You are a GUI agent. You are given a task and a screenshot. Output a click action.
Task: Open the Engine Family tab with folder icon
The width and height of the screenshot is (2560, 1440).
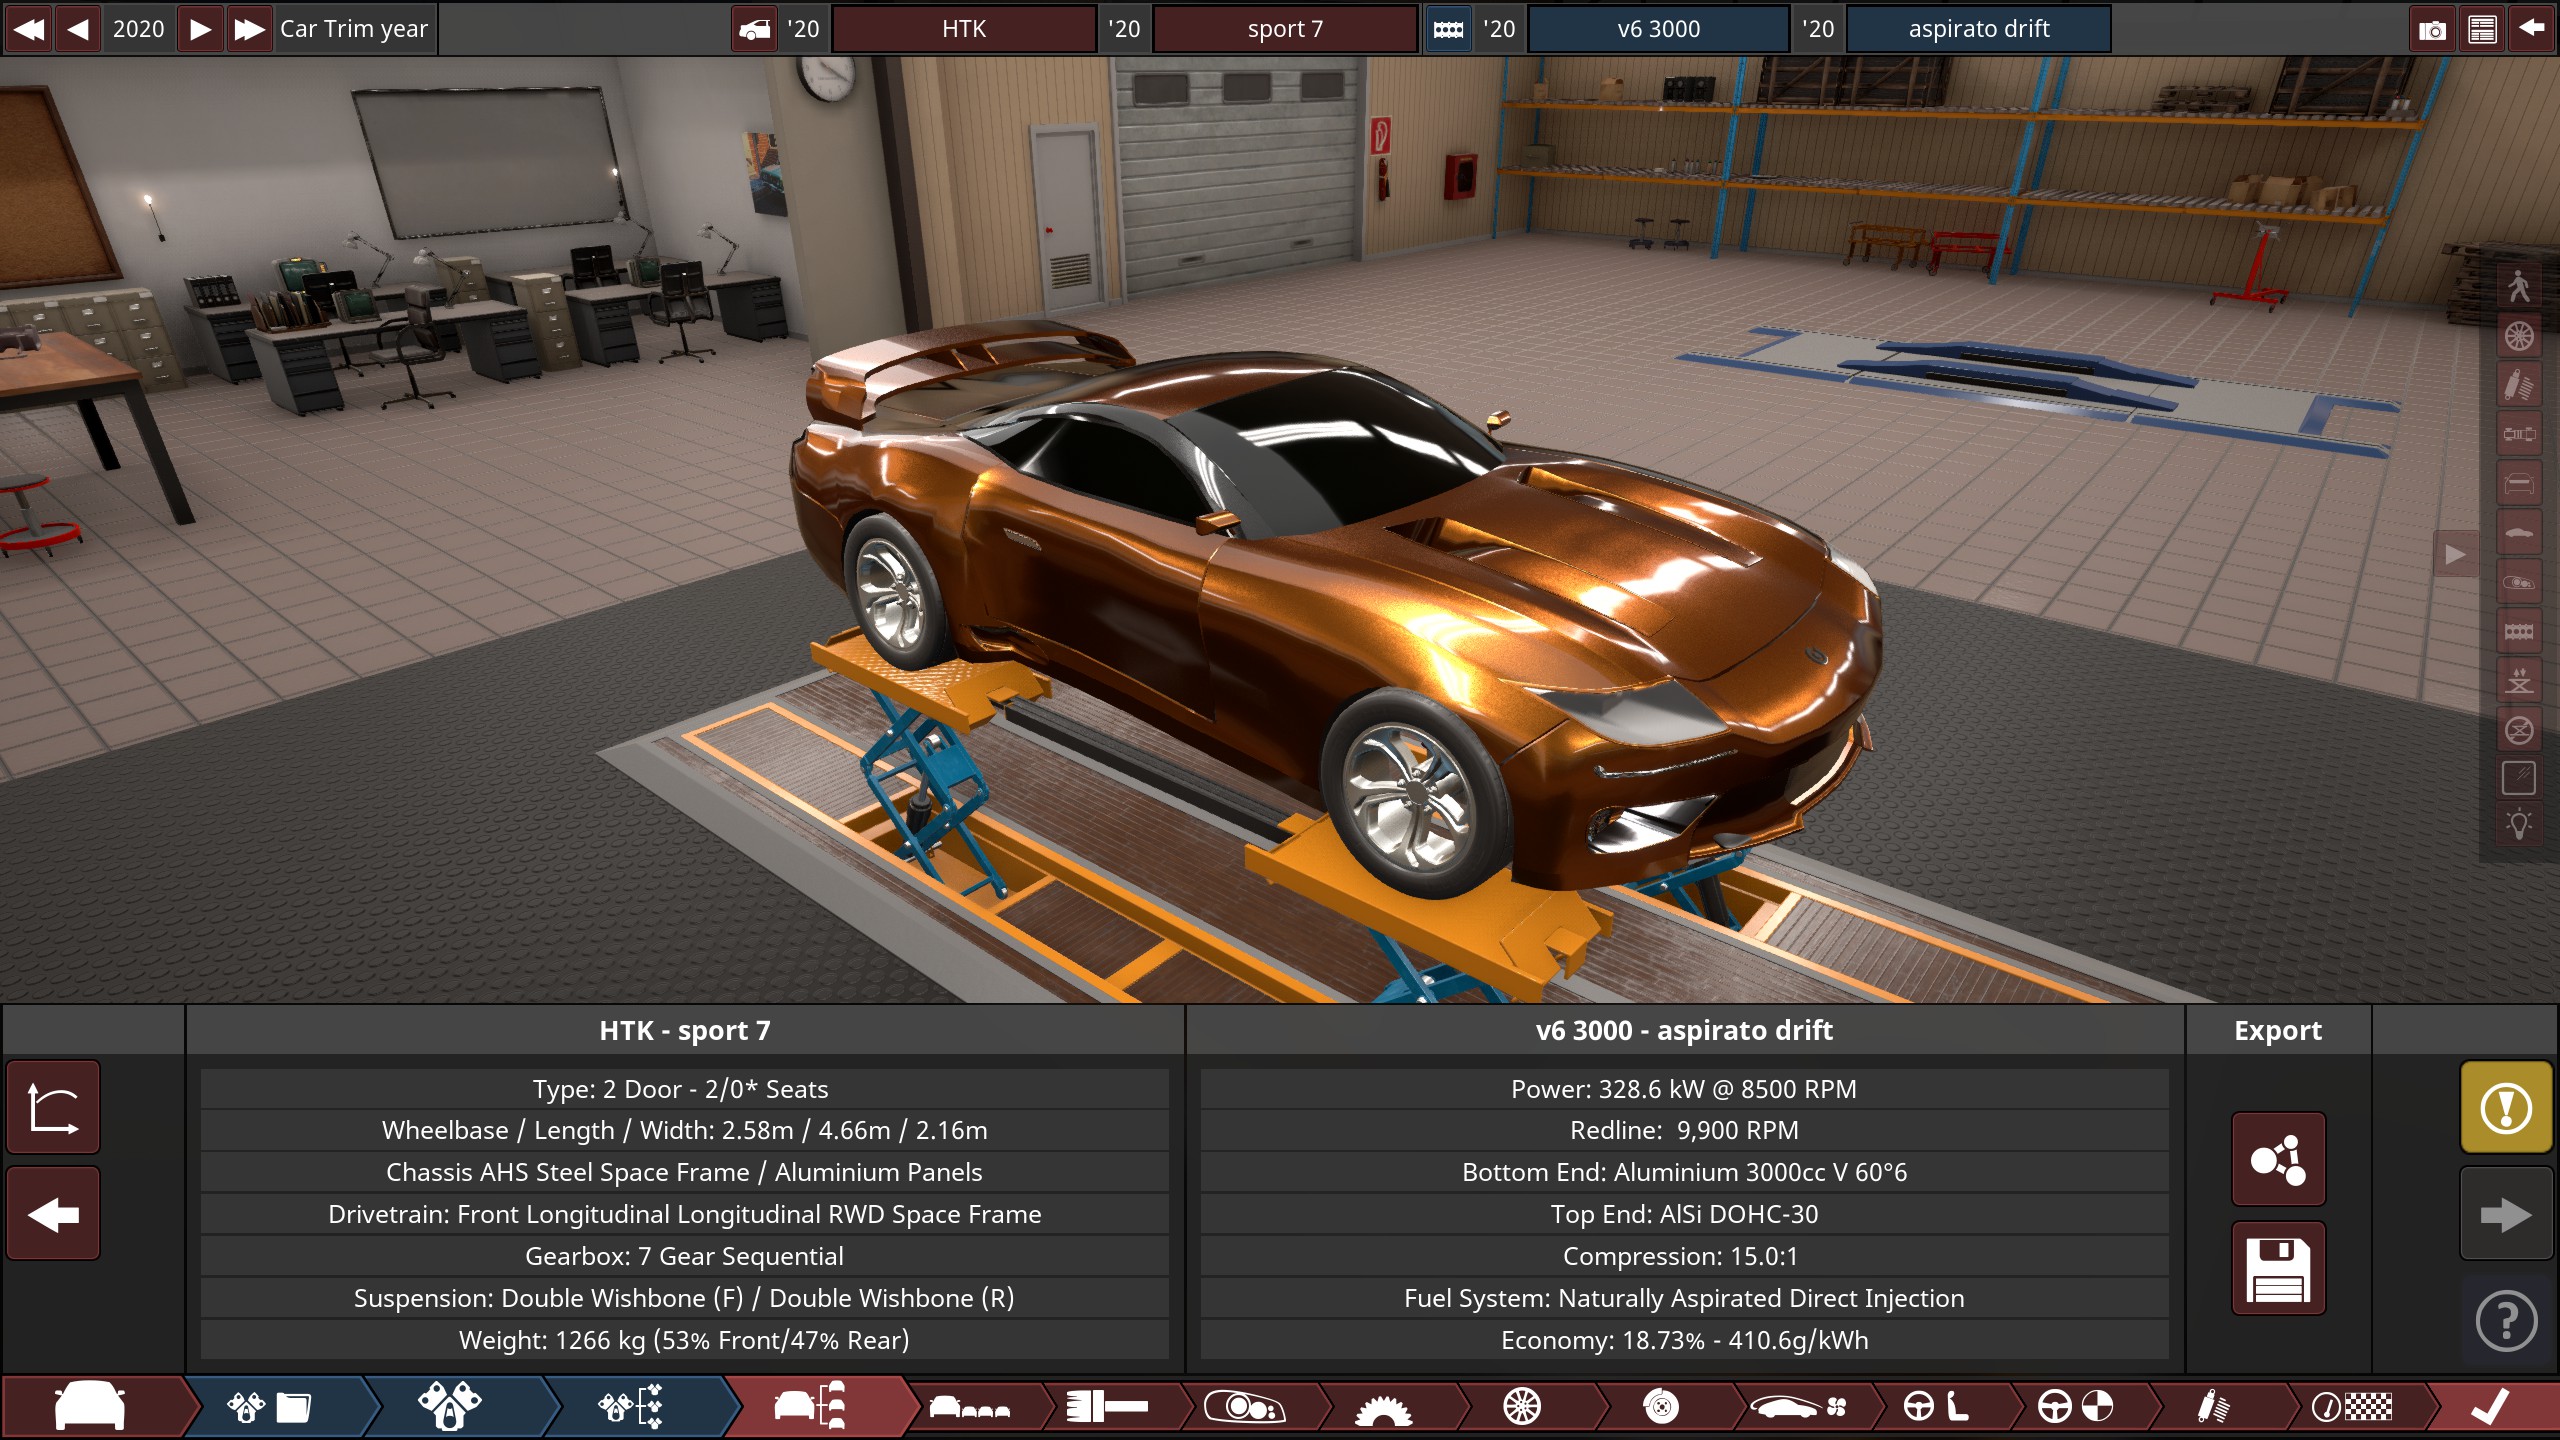(270, 1407)
